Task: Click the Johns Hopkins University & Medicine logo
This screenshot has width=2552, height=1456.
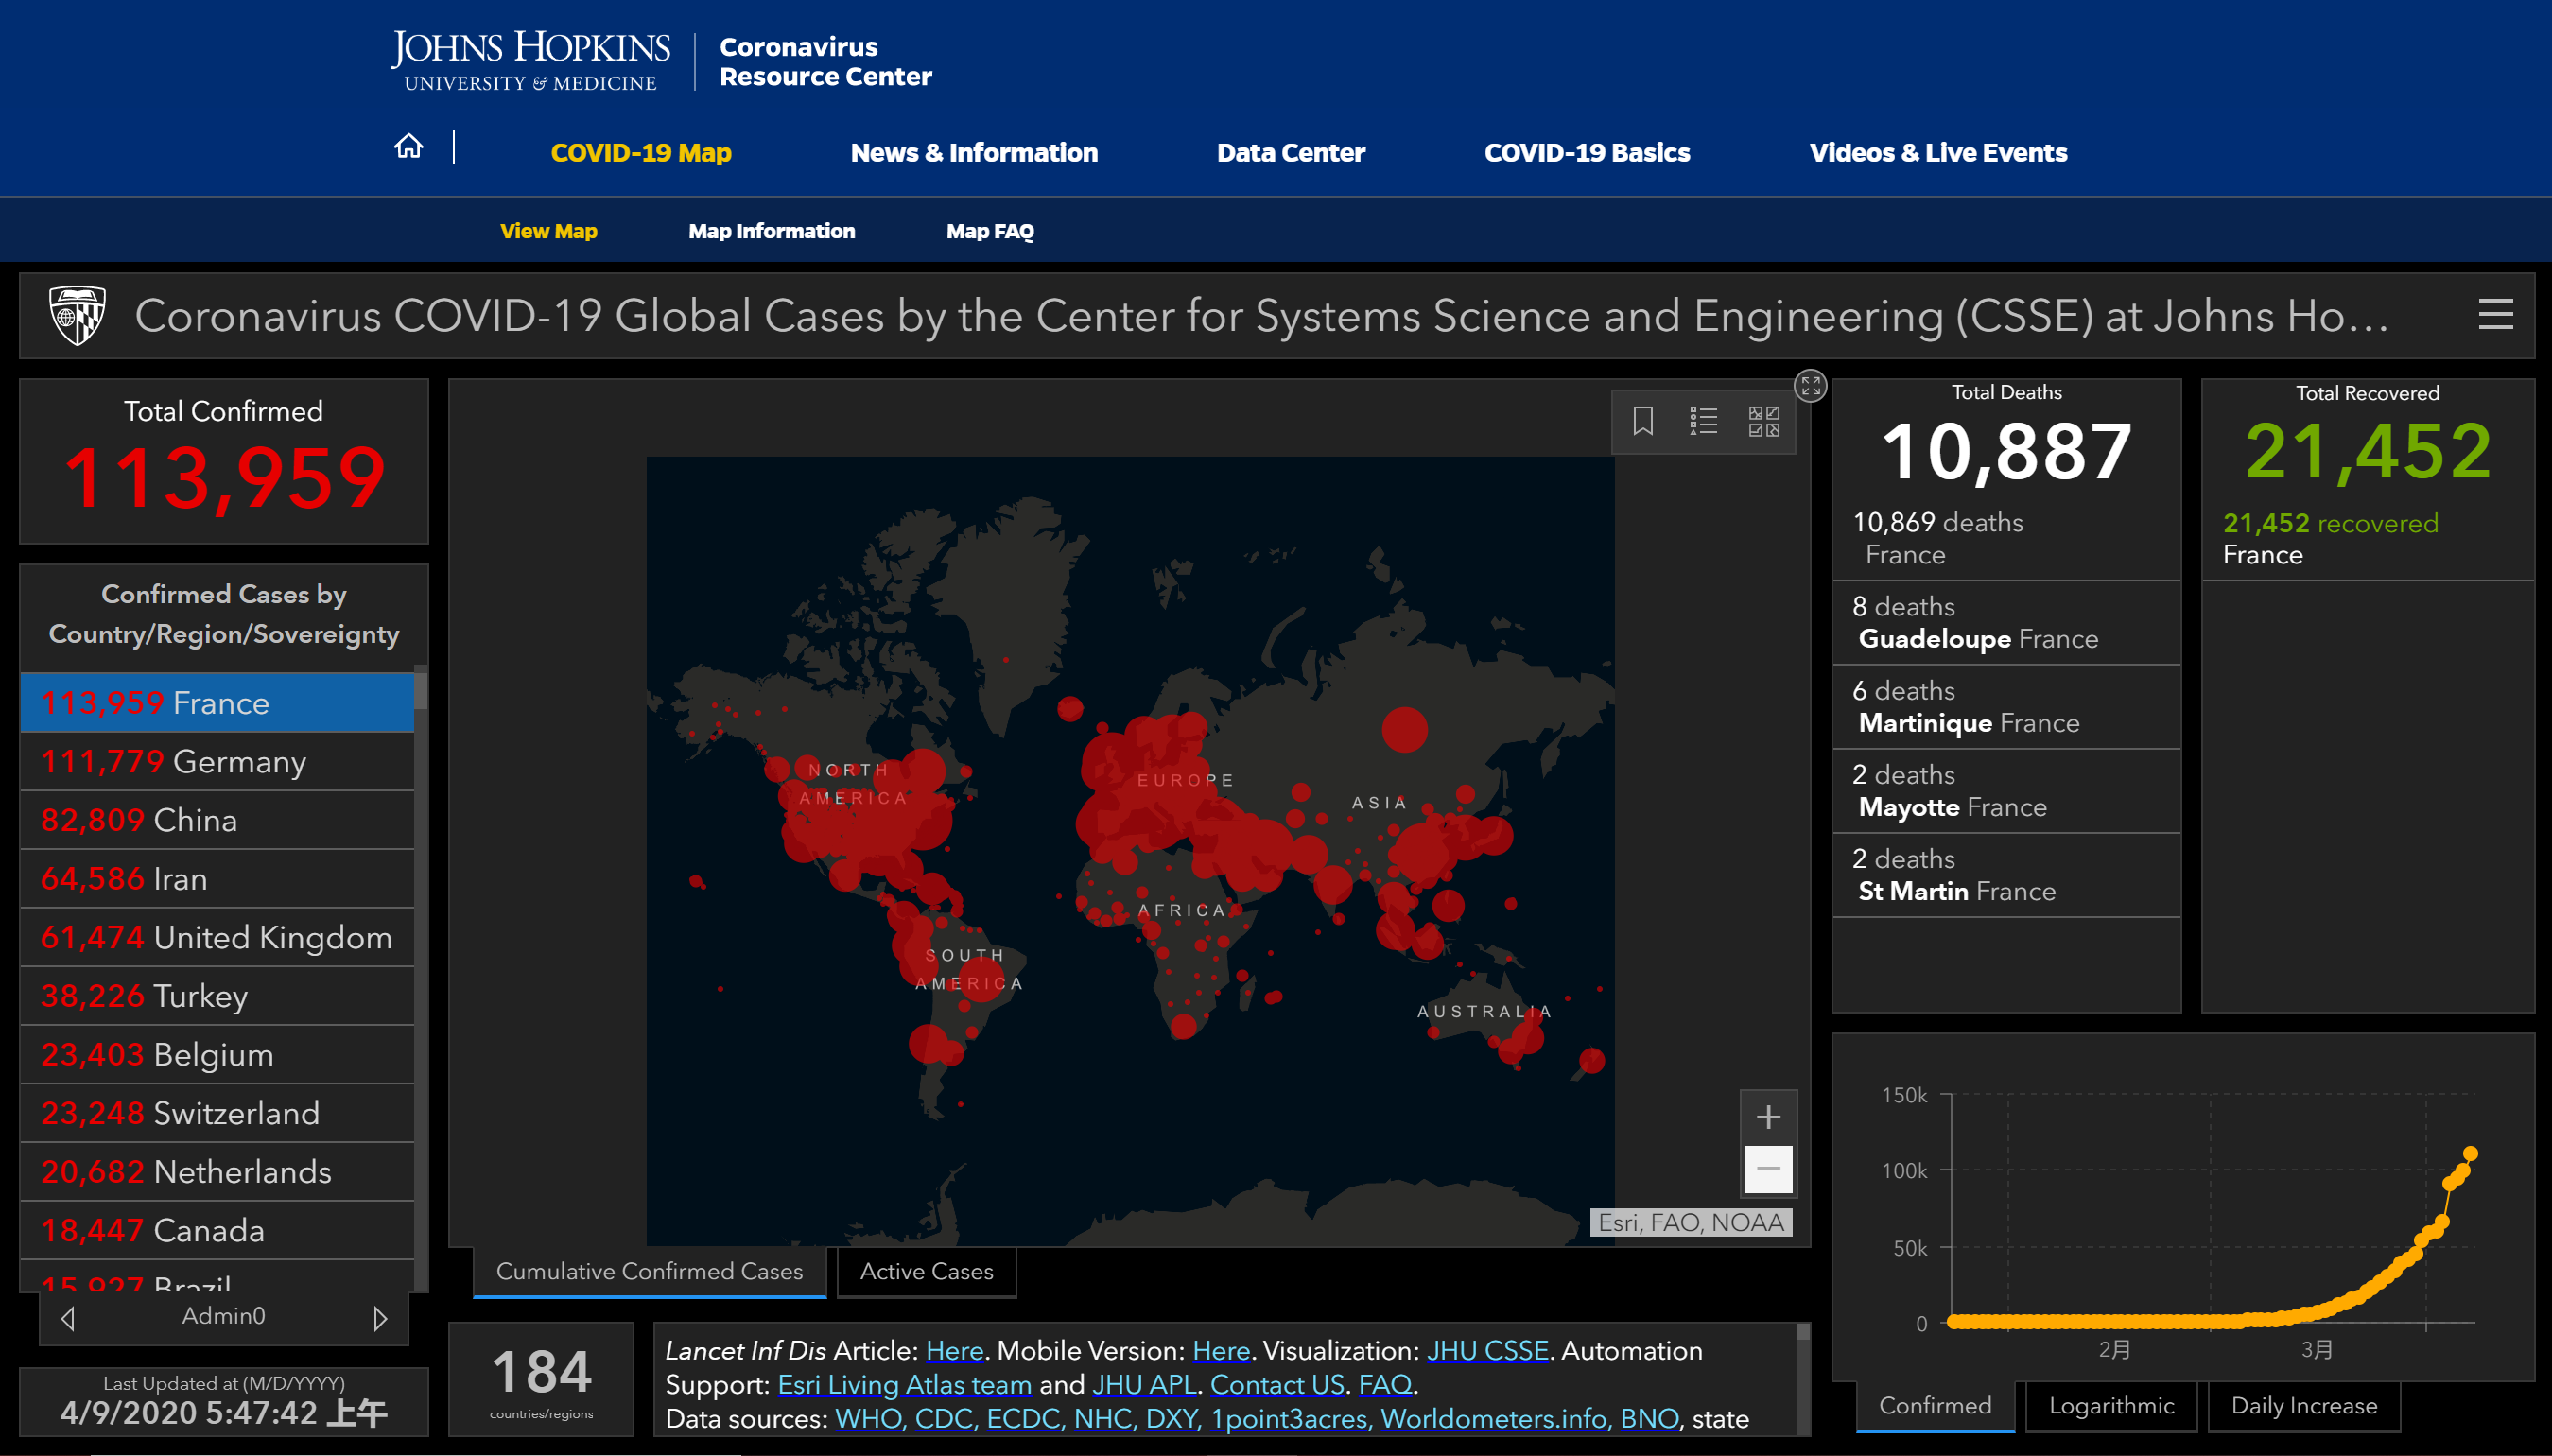Action: coord(530,61)
